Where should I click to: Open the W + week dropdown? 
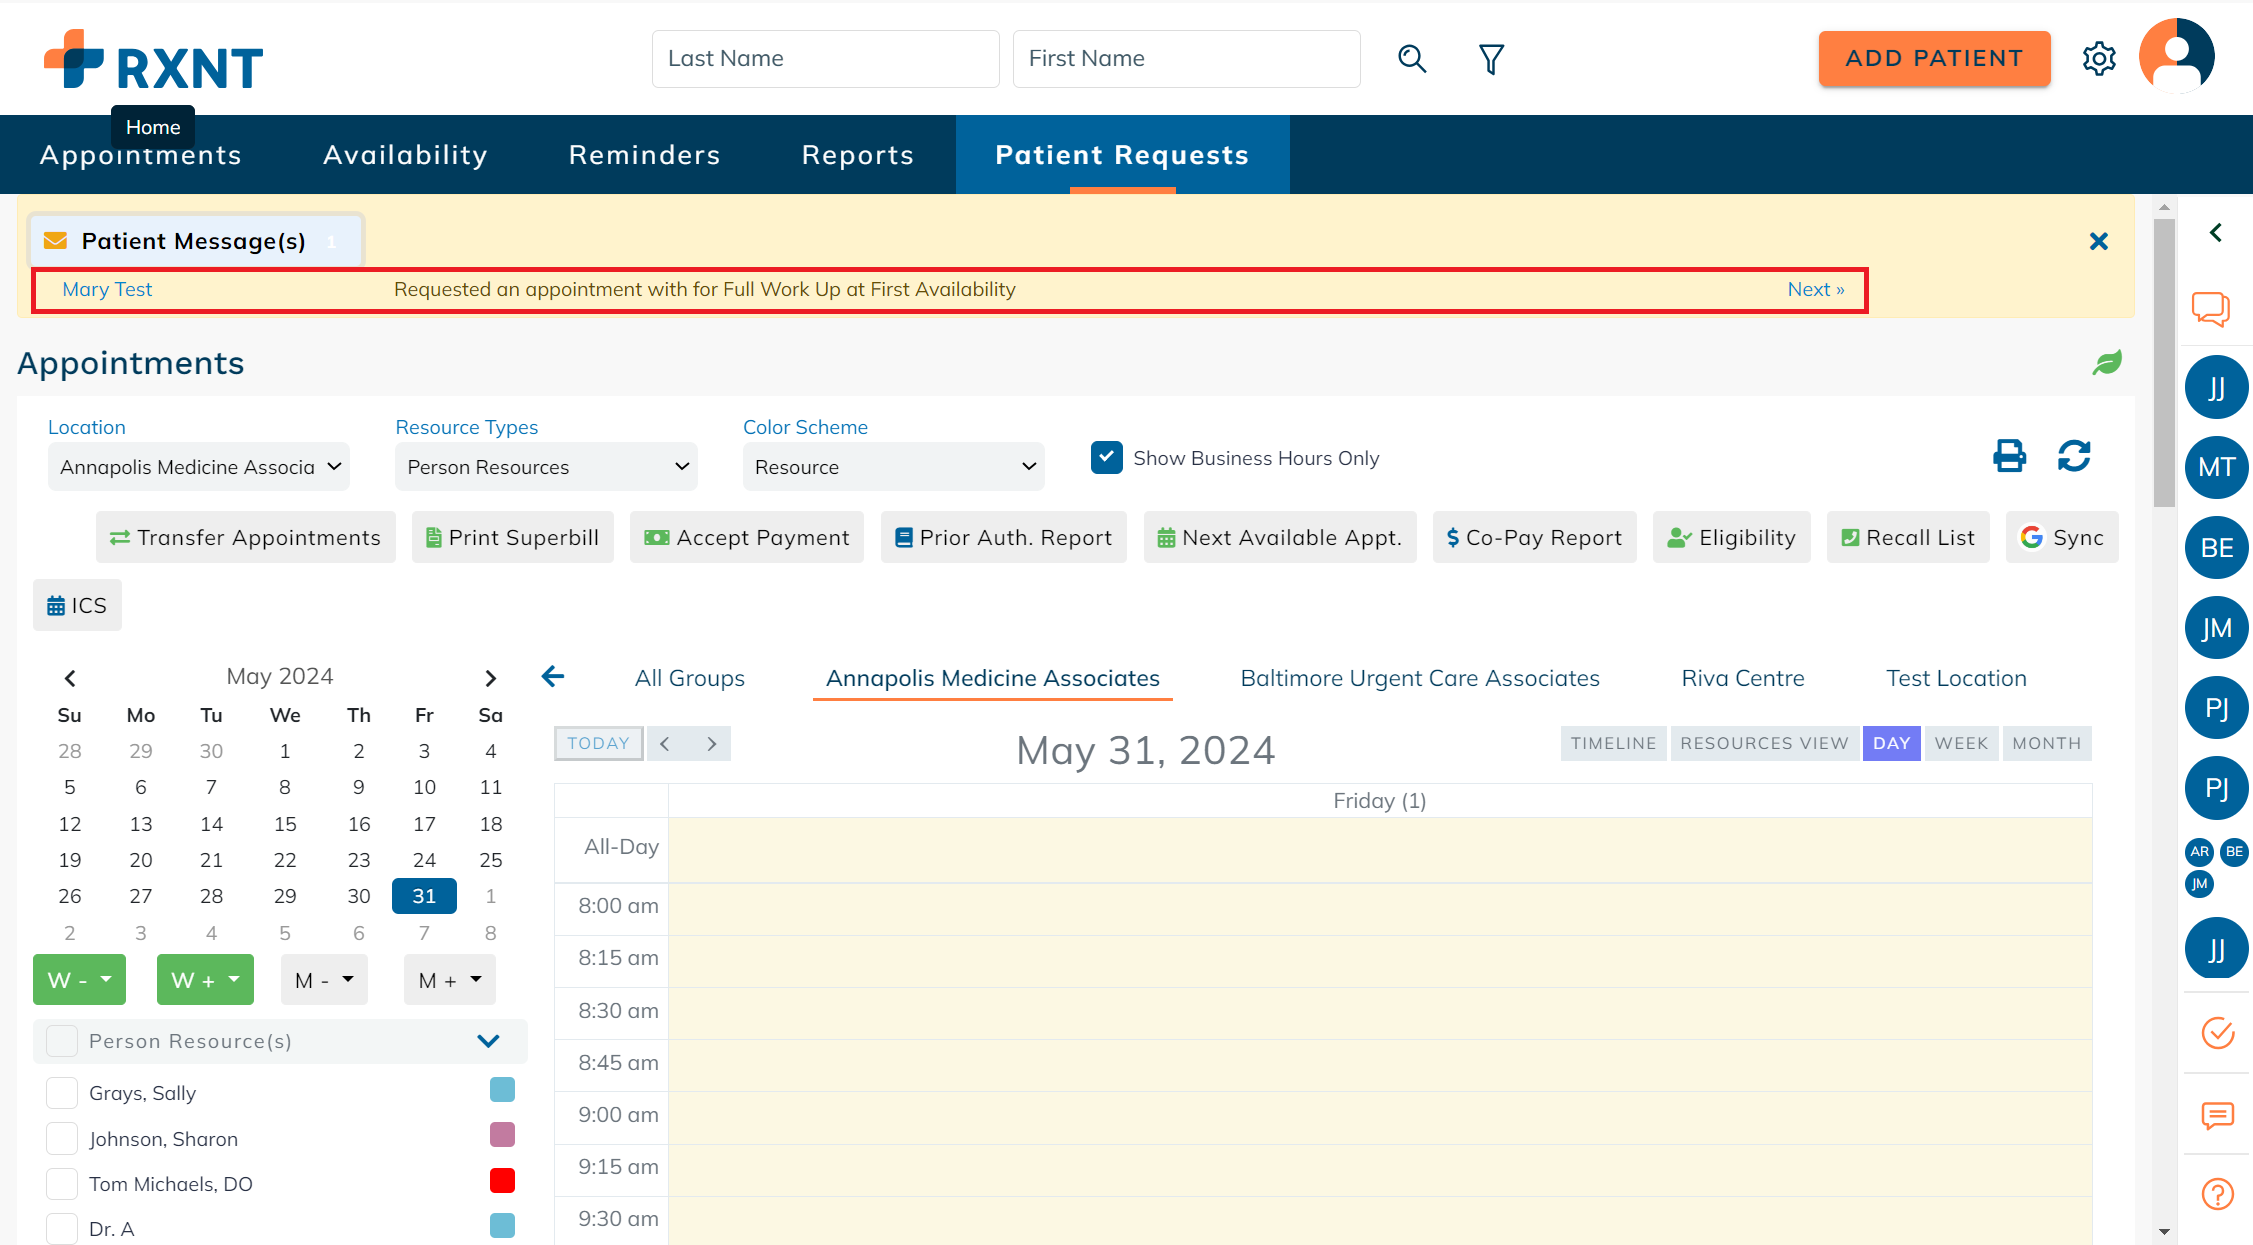tap(205, 980)
